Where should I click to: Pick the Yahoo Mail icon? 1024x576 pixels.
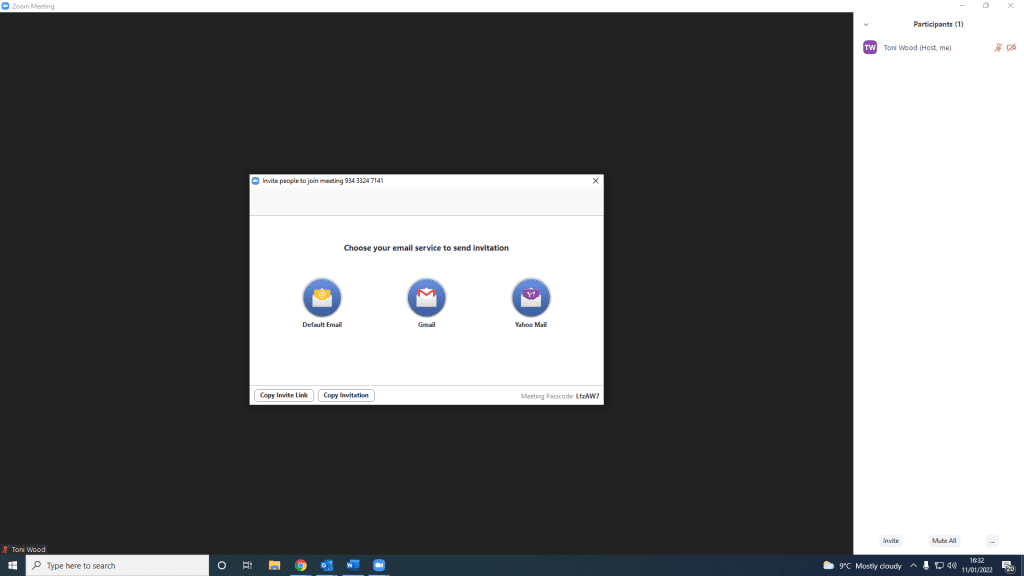tap(531, 297)
